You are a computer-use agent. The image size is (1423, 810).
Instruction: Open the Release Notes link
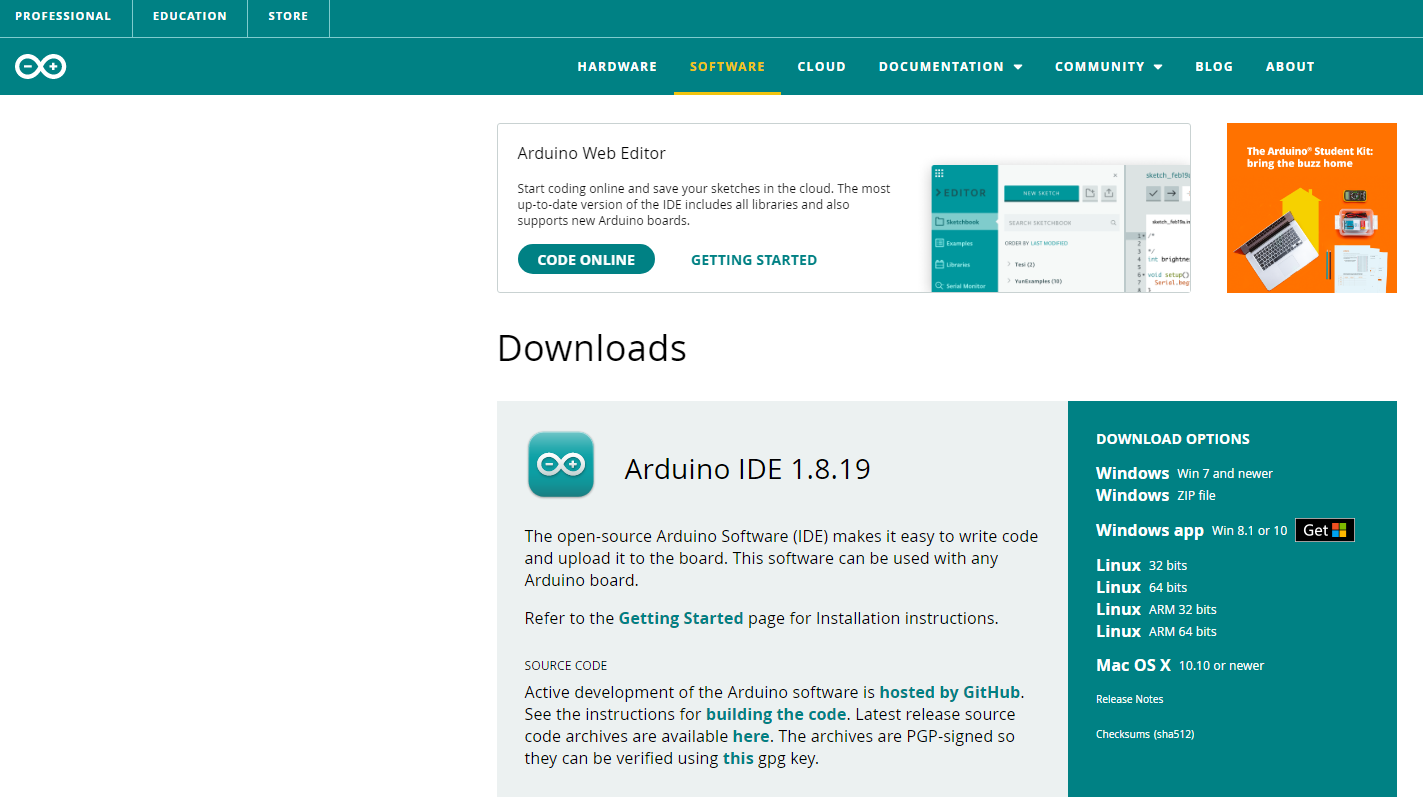pos(1129,699)
